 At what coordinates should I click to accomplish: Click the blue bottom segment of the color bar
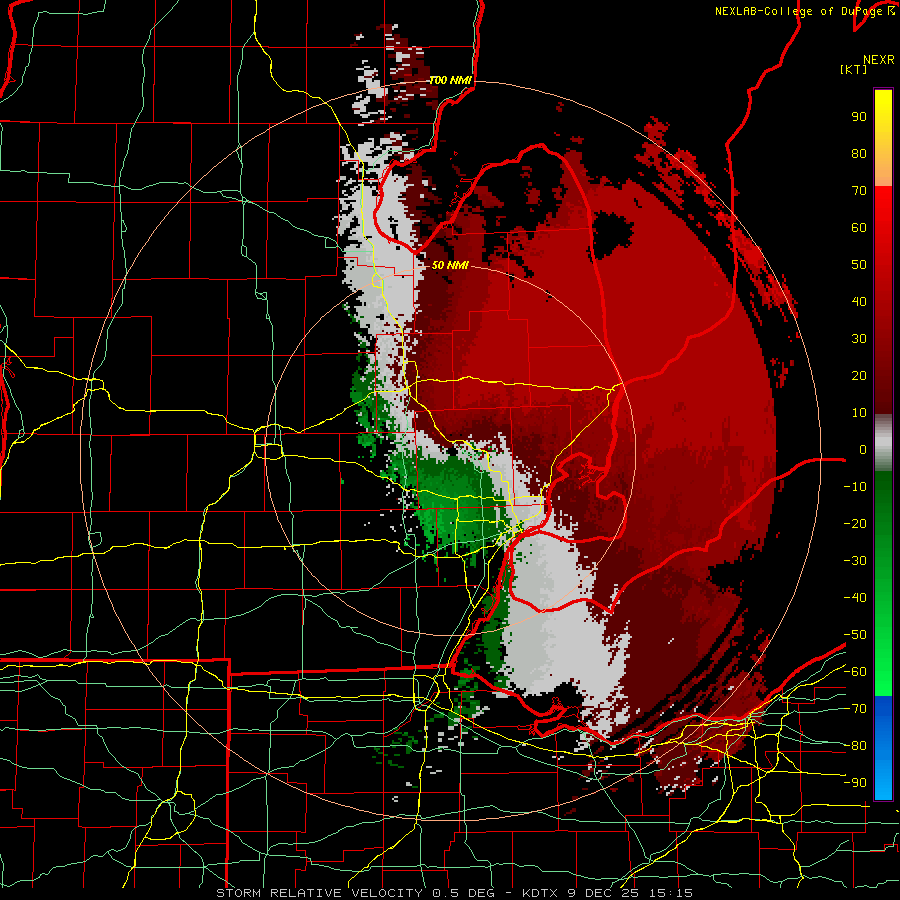tap(883, 747)
